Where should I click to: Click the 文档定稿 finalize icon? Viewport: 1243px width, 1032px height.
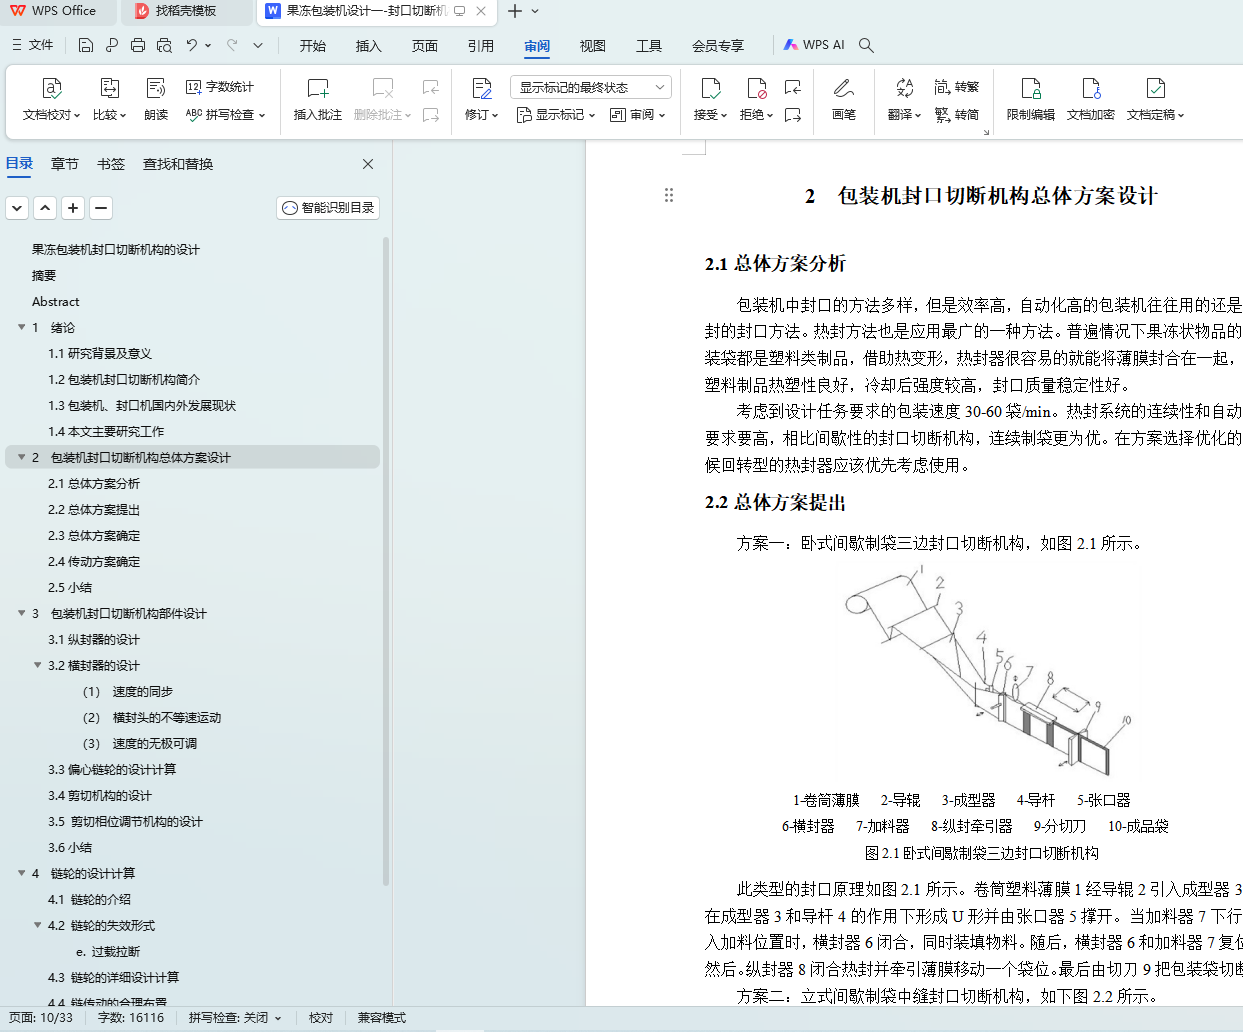click(1155, 88)
